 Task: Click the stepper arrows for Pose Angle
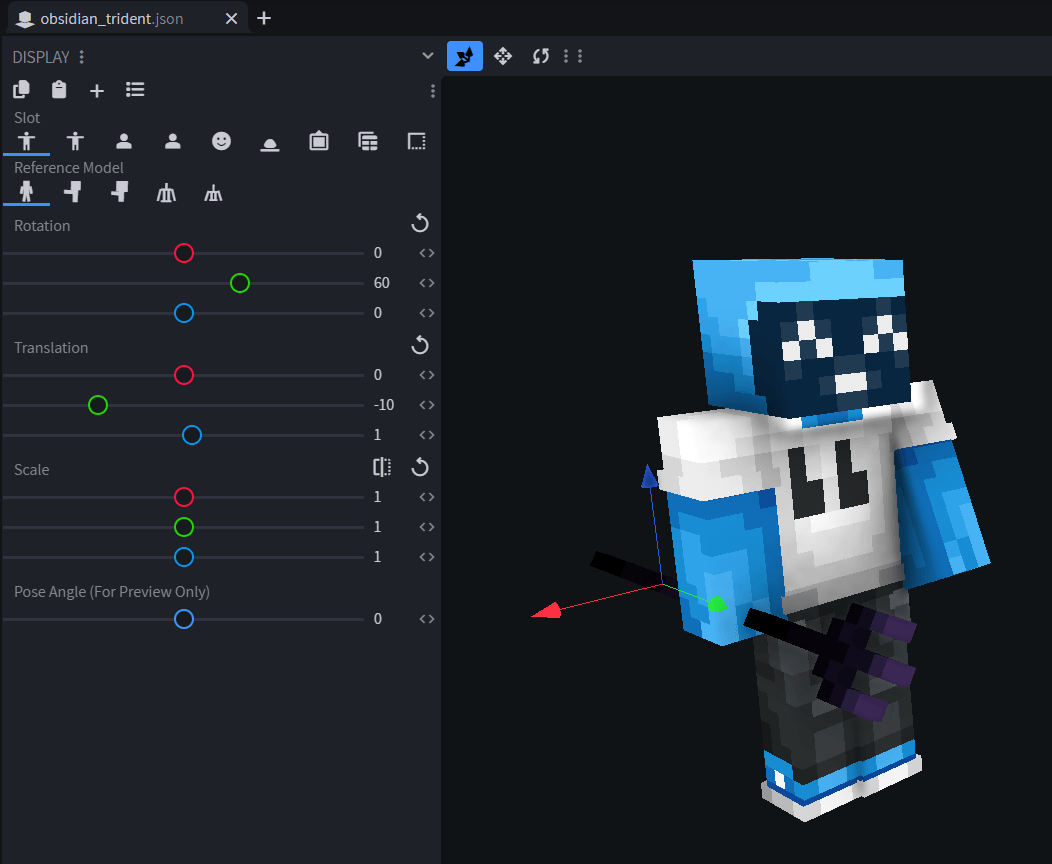tap(427, 619)
